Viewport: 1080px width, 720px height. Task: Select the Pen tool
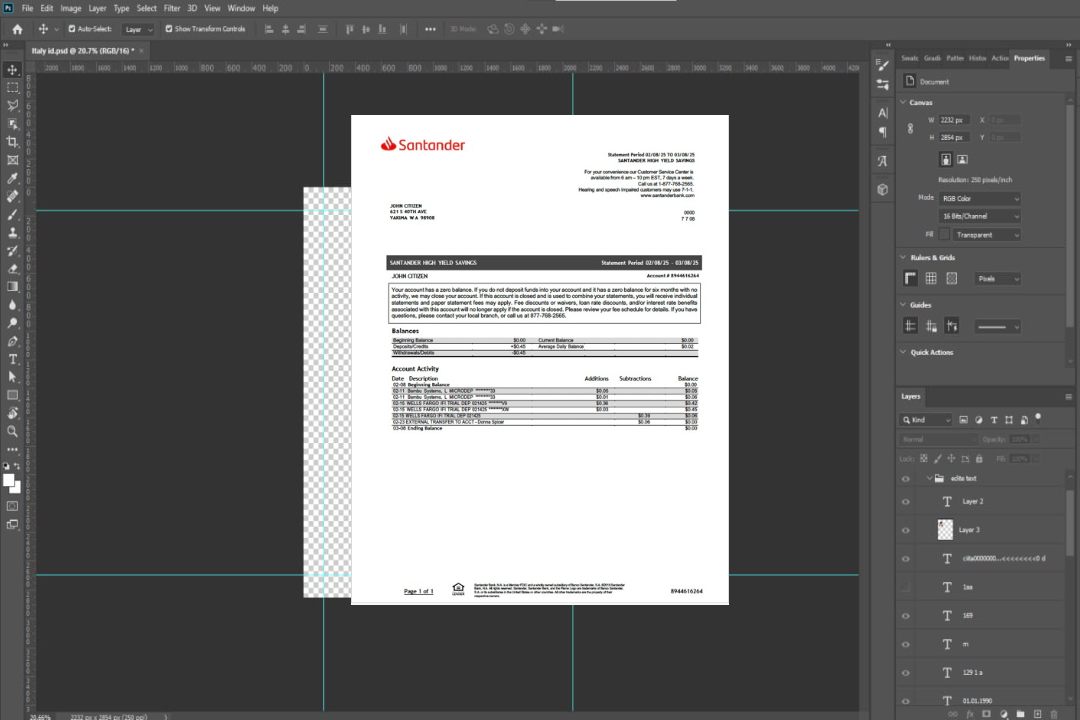point(12,341)
